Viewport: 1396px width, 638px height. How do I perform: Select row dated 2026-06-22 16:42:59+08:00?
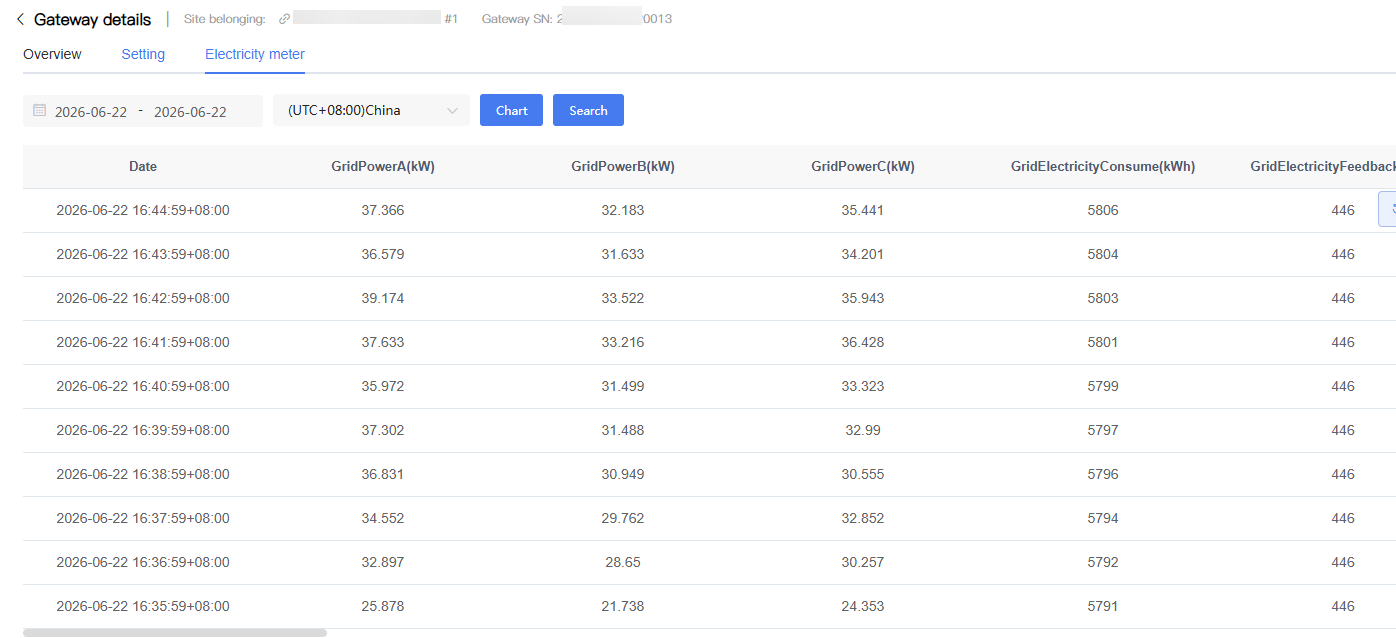709,299
